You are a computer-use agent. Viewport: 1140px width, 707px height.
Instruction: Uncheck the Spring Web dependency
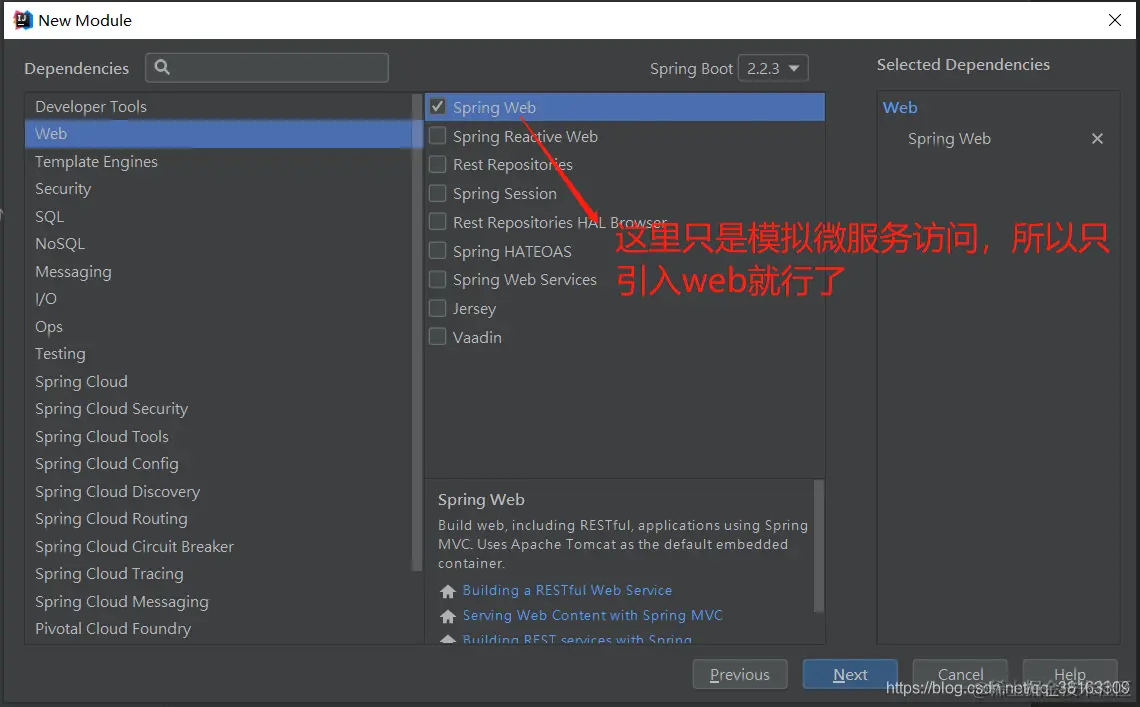click(437, 107)
